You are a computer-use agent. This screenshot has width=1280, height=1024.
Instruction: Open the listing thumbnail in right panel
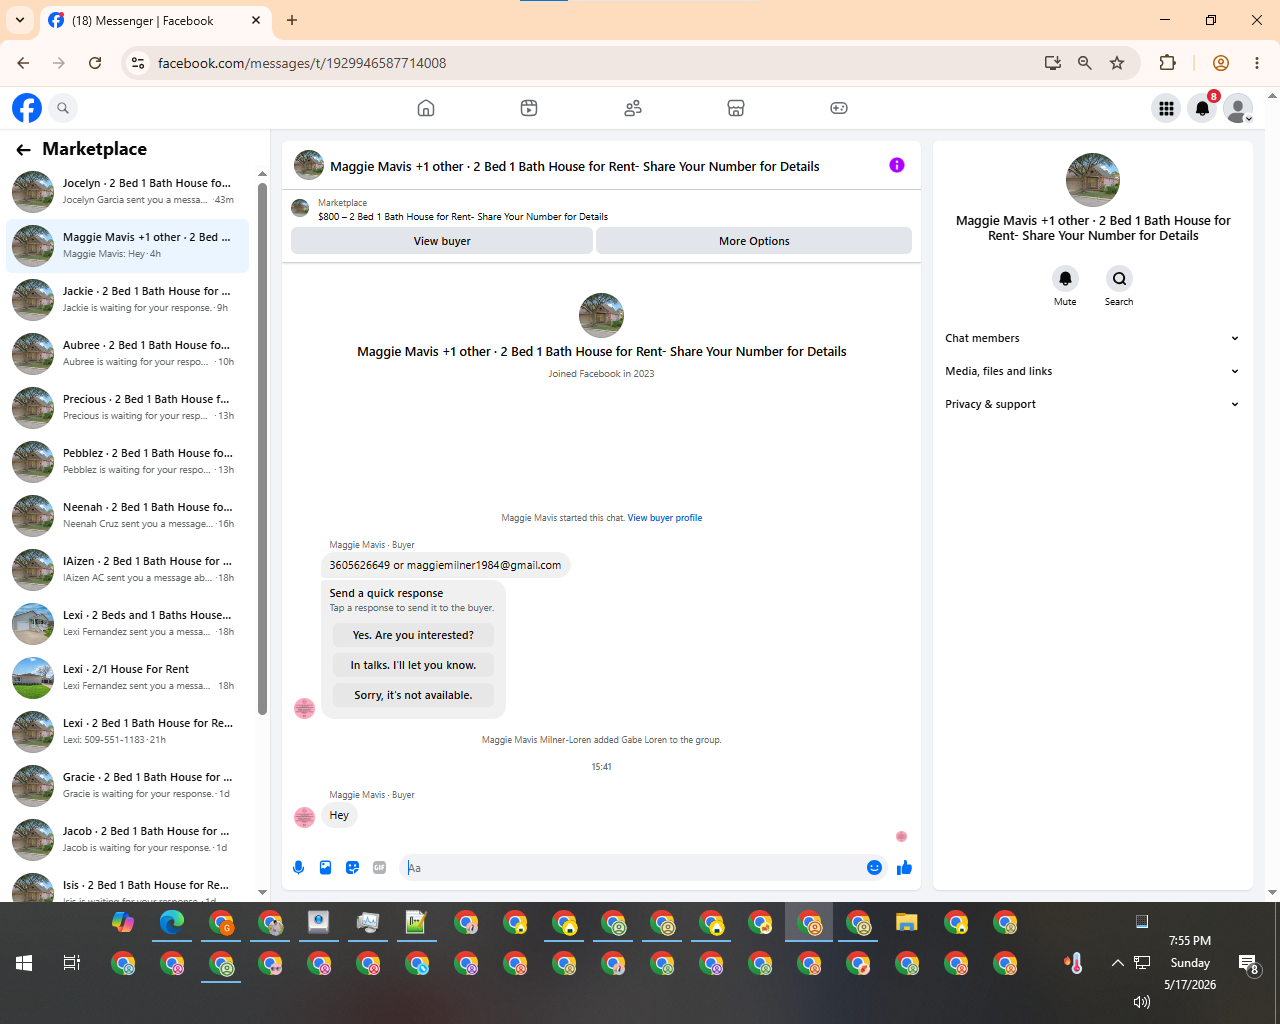coord(1093,180)
